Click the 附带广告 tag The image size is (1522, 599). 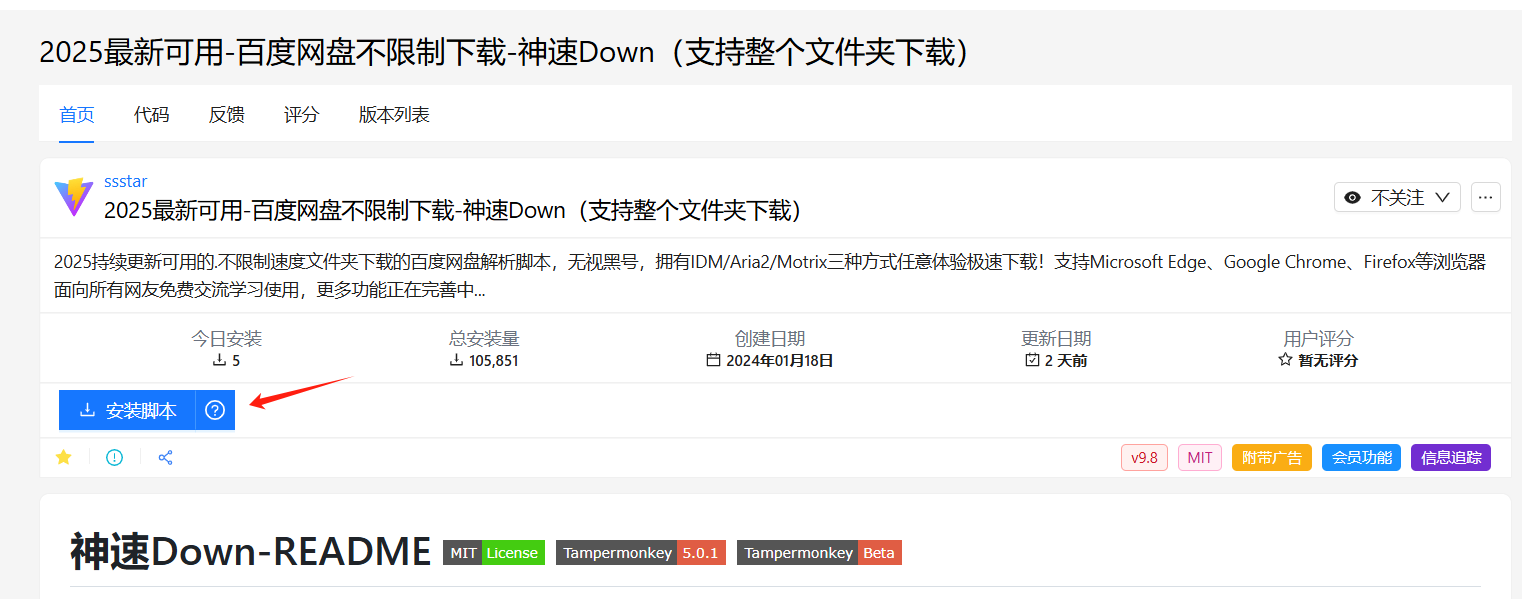tap(1272, 458)
